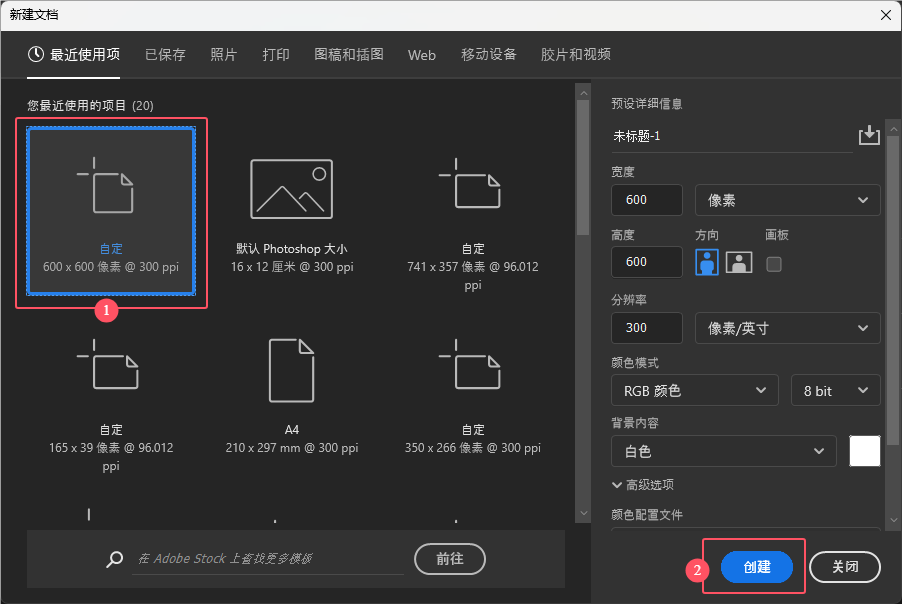Viewport: 902px width, 604px height.
Task: Open the width unit dropdown (像素)
Action: click(788, 200)
